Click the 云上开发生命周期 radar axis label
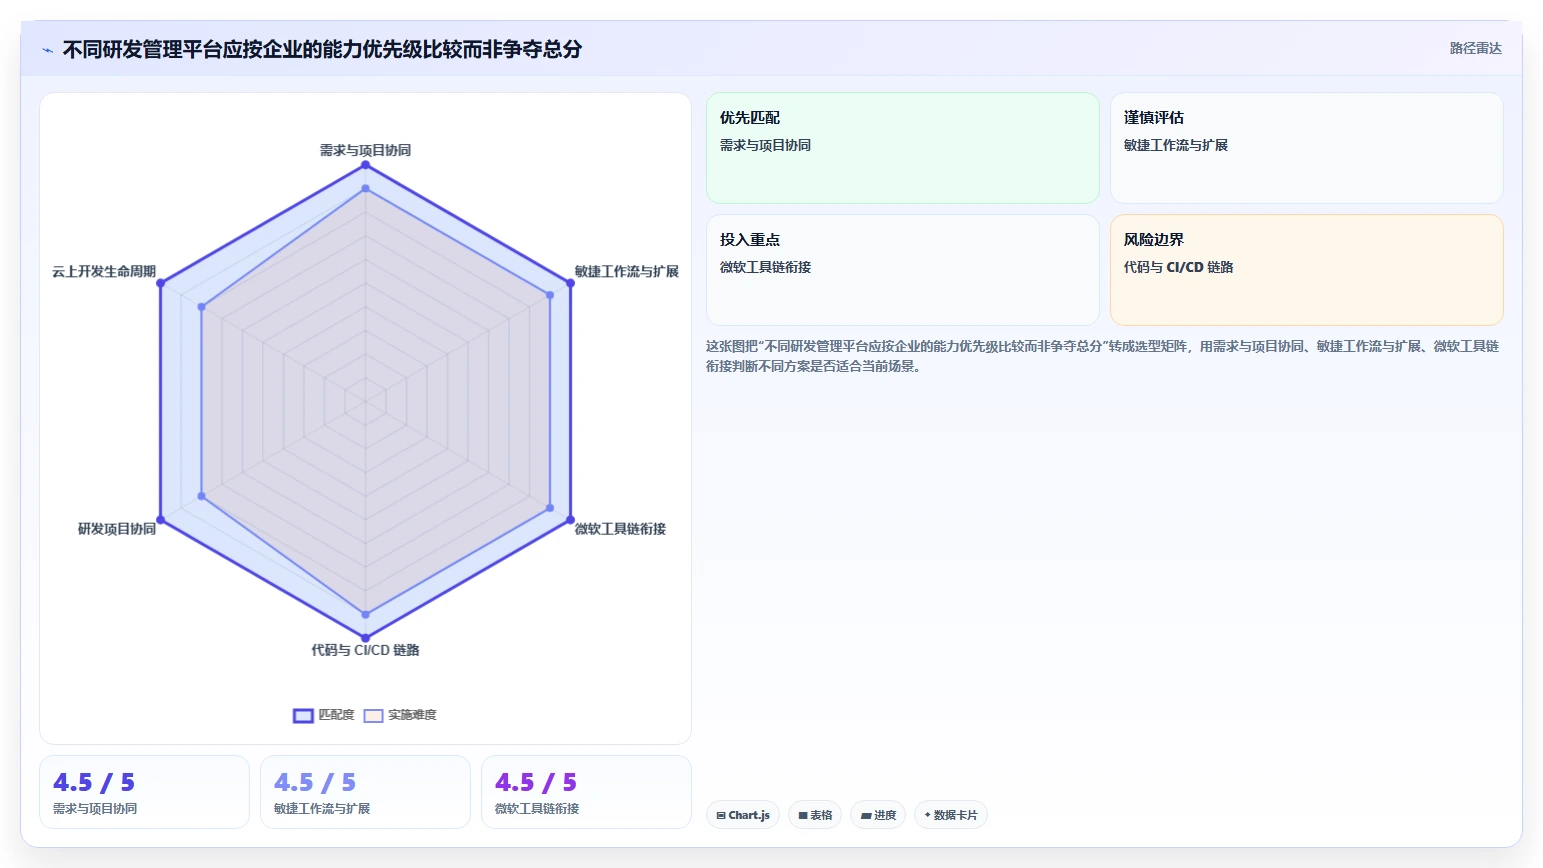 pos(104,271)
